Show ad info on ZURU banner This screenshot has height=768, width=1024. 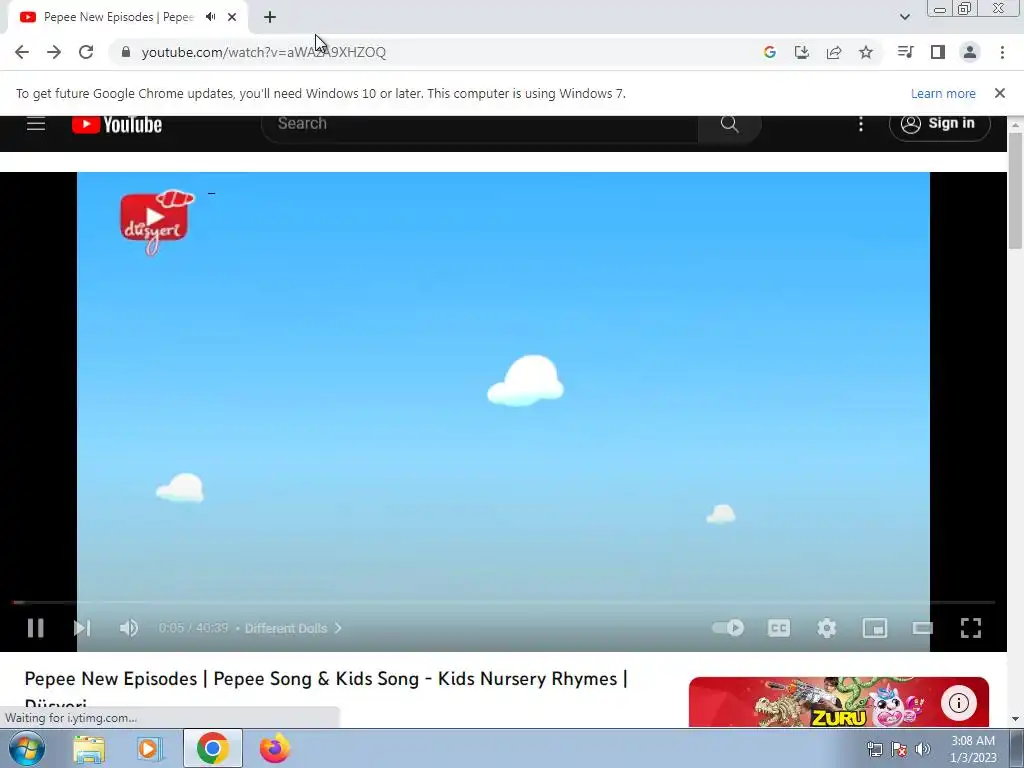point(959,703)
